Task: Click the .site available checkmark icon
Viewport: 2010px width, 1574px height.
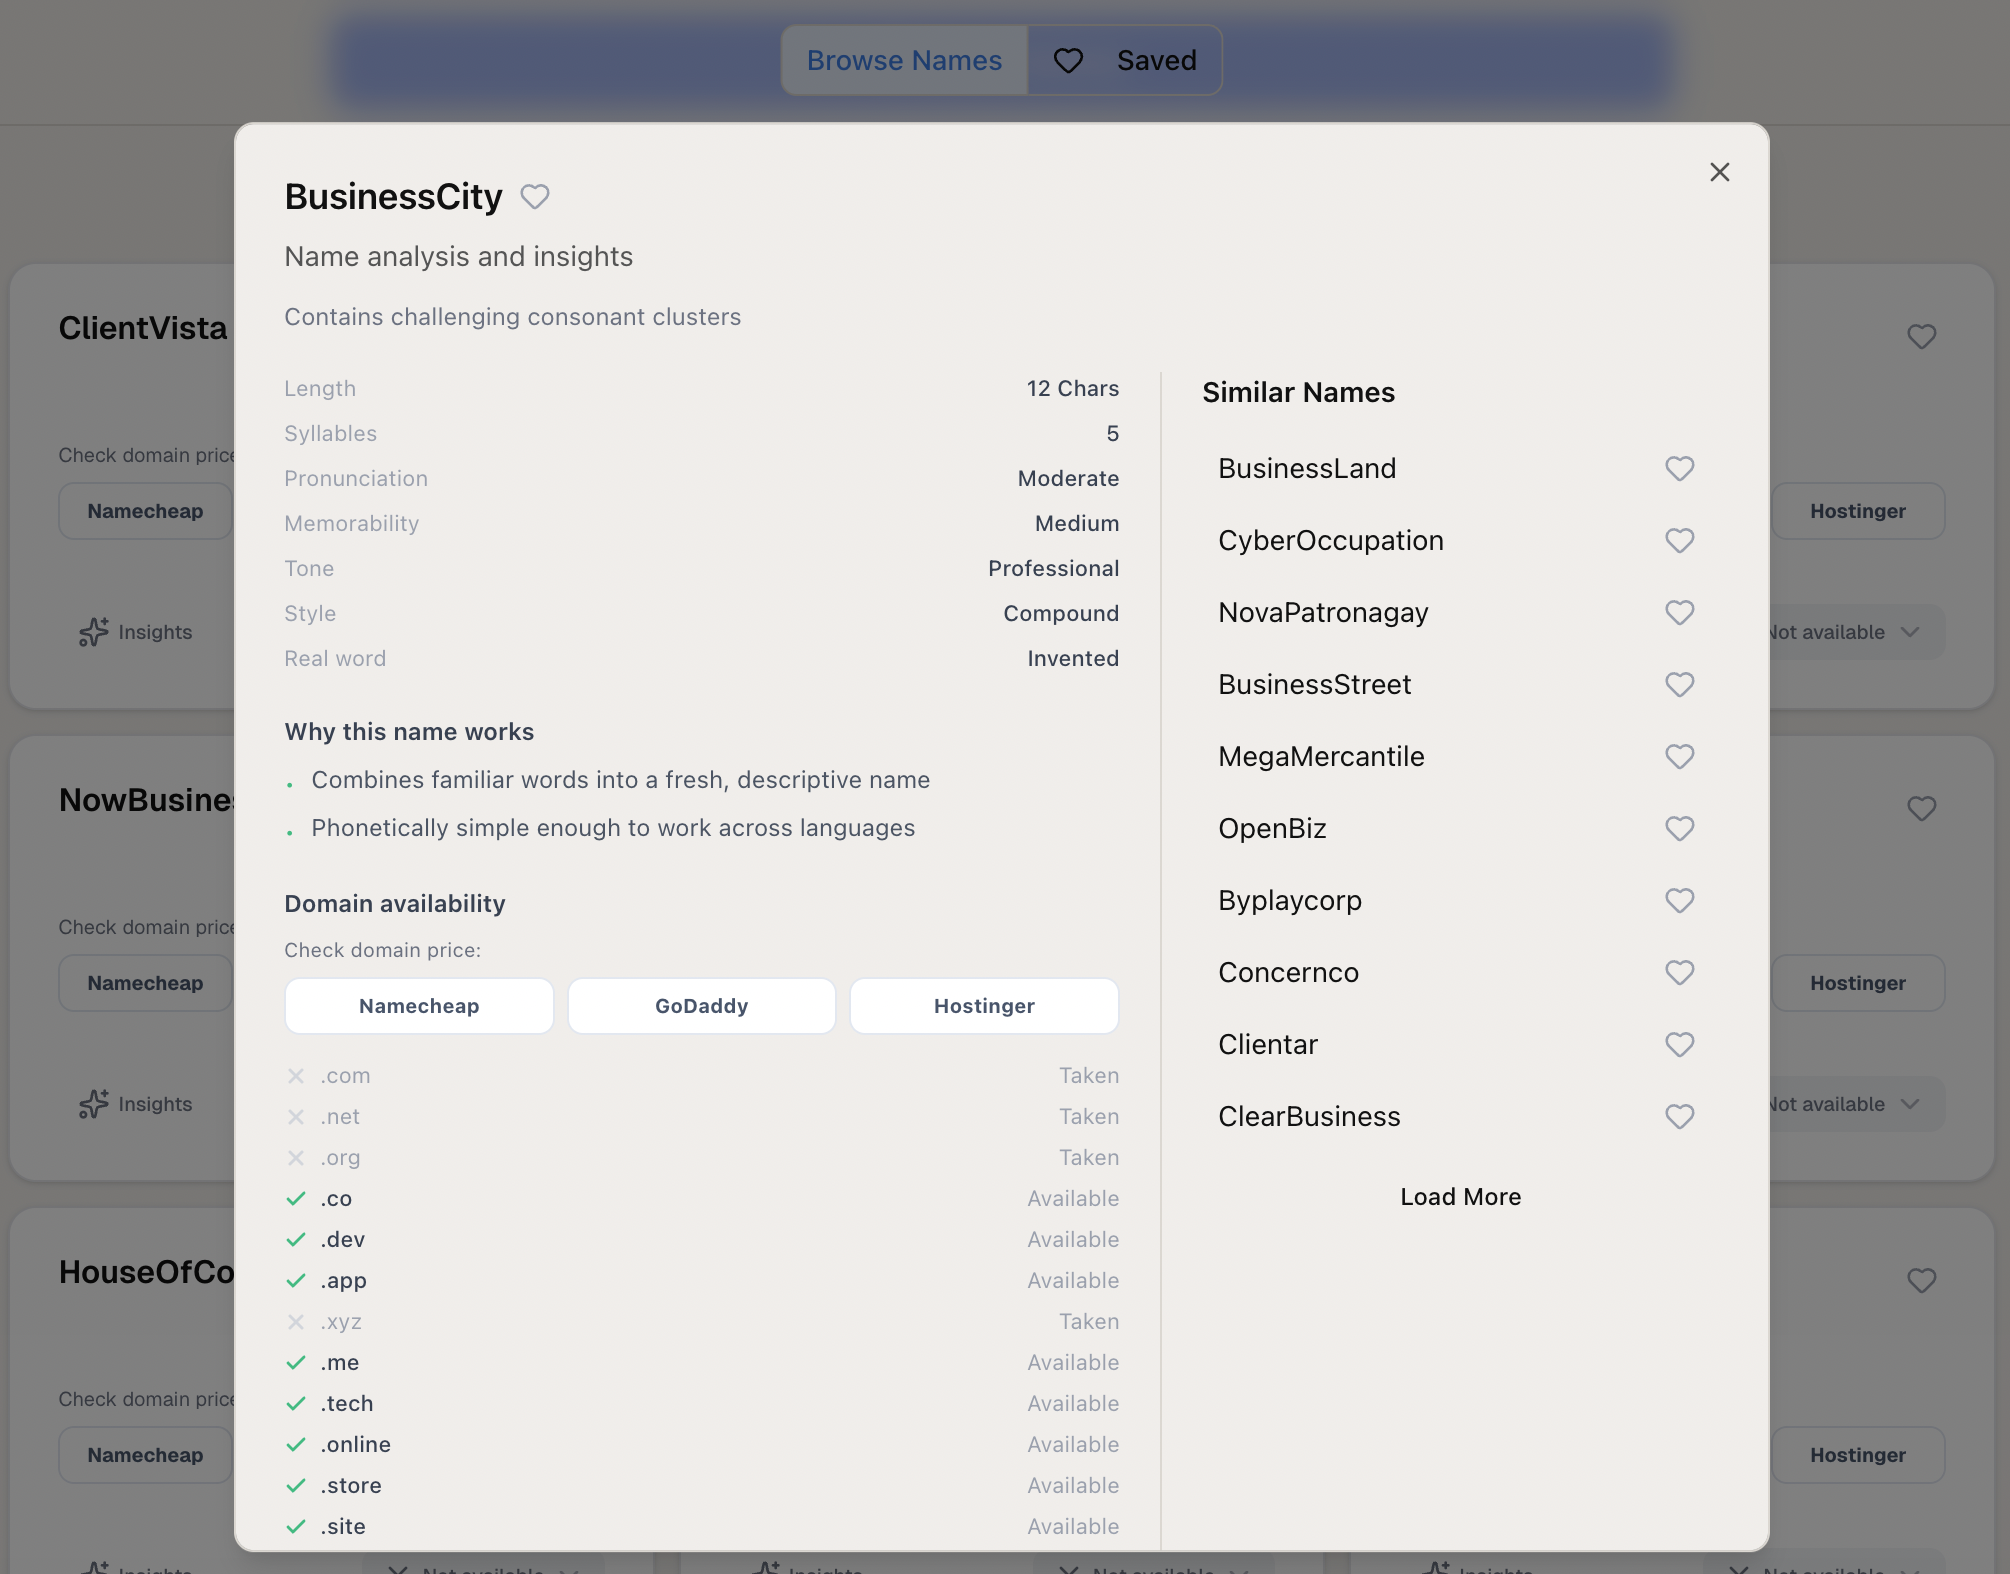Action: 296,1527
